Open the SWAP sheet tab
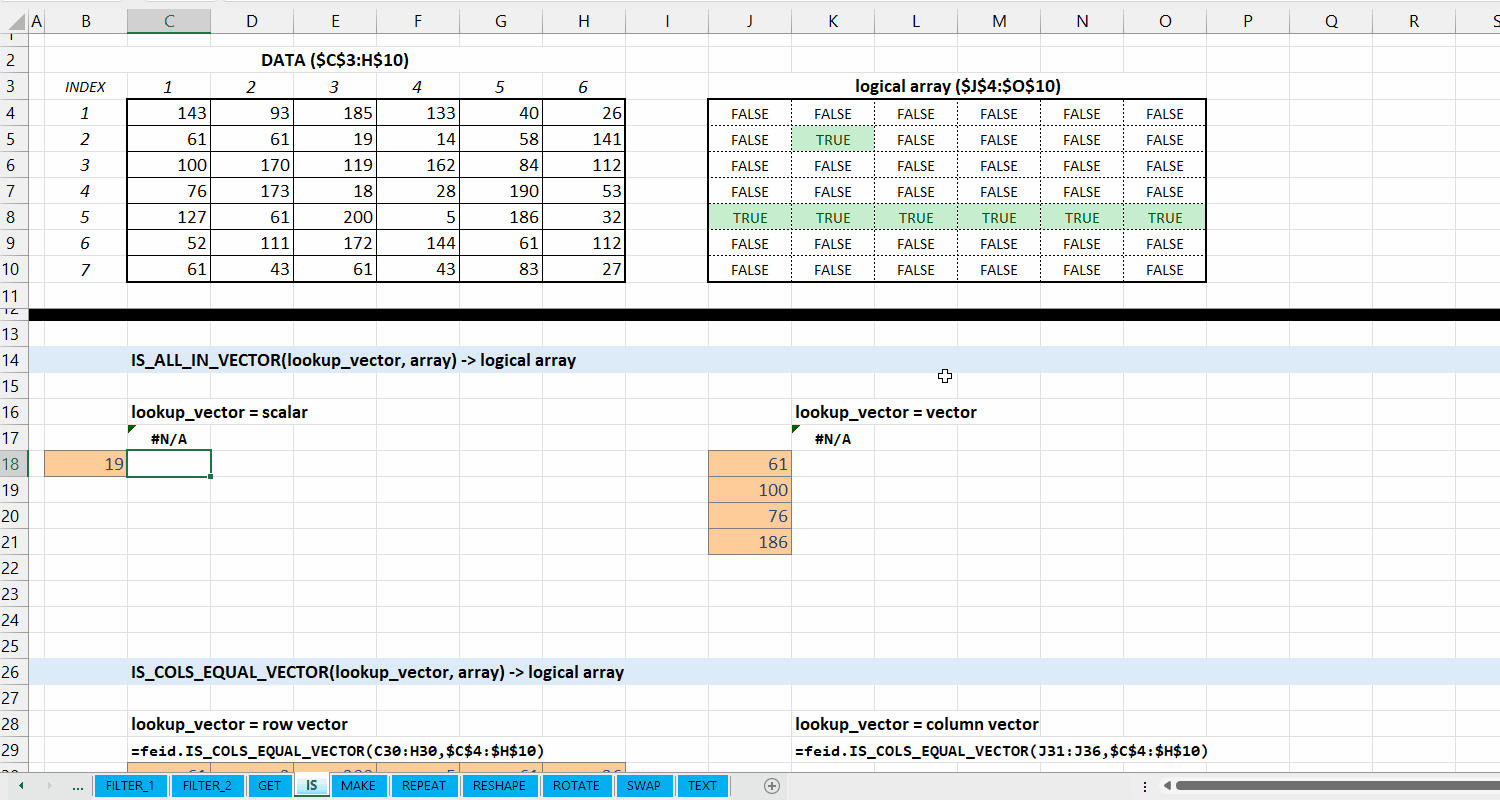 (x=643, y=786)
